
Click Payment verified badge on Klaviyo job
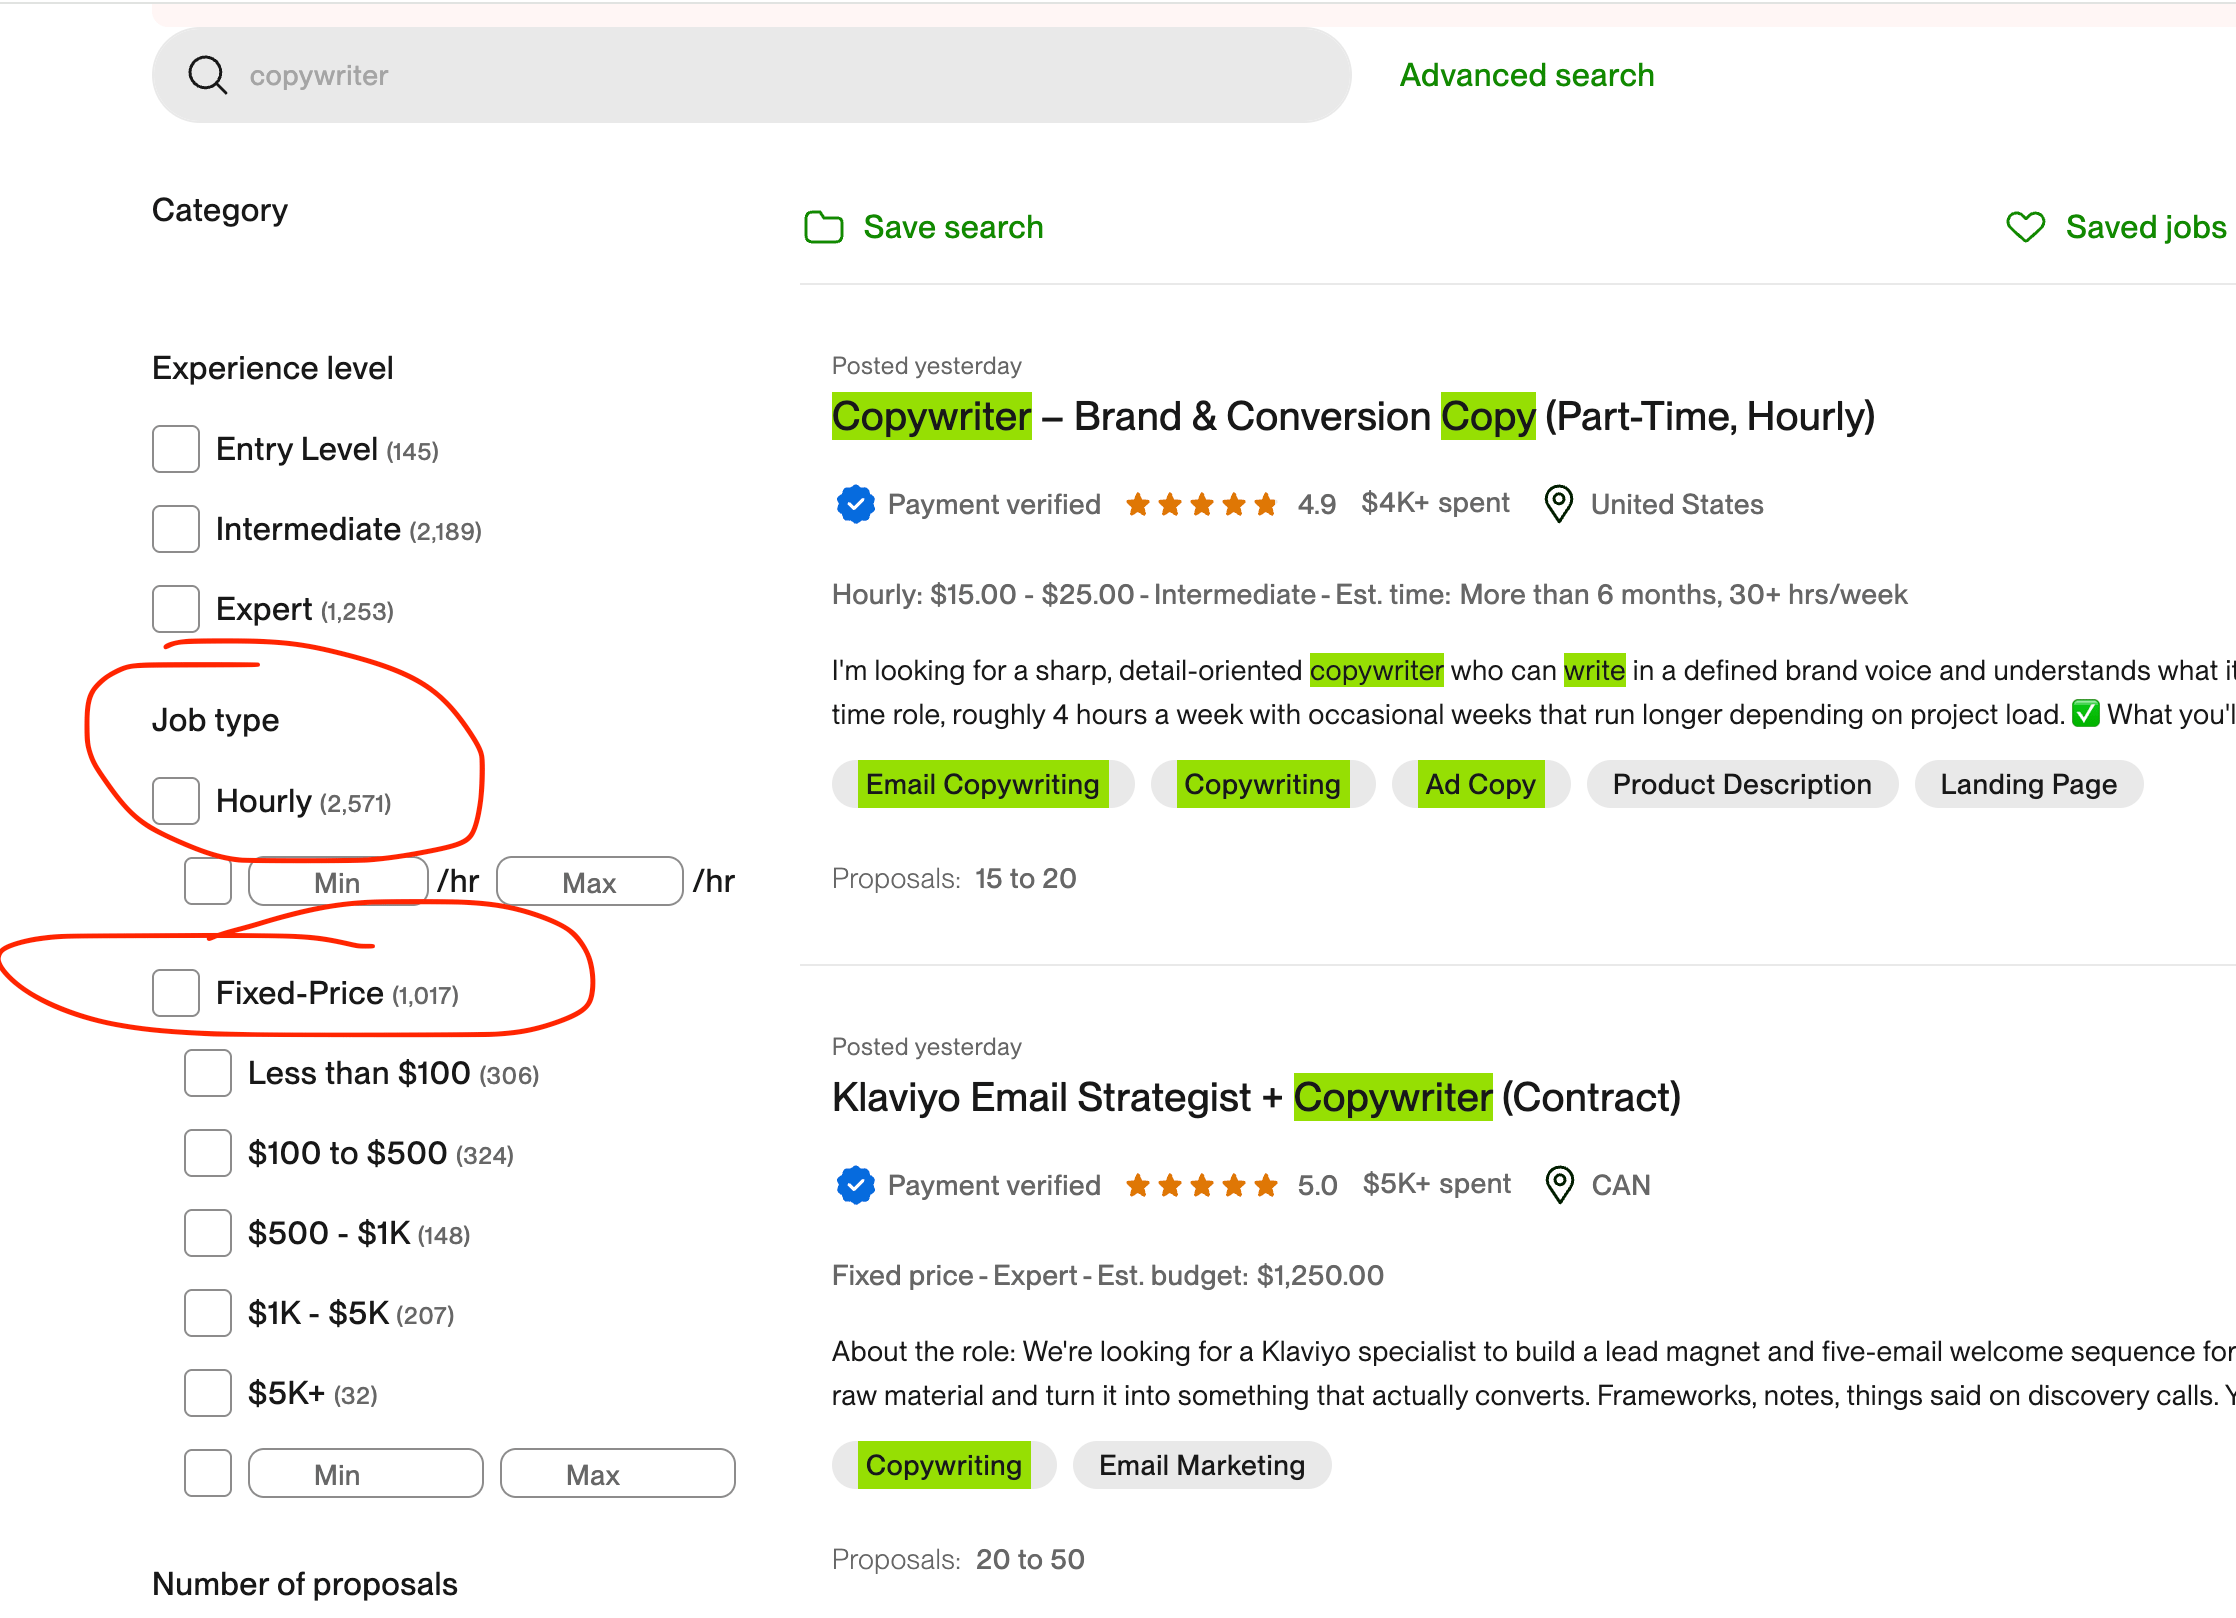856,1185
